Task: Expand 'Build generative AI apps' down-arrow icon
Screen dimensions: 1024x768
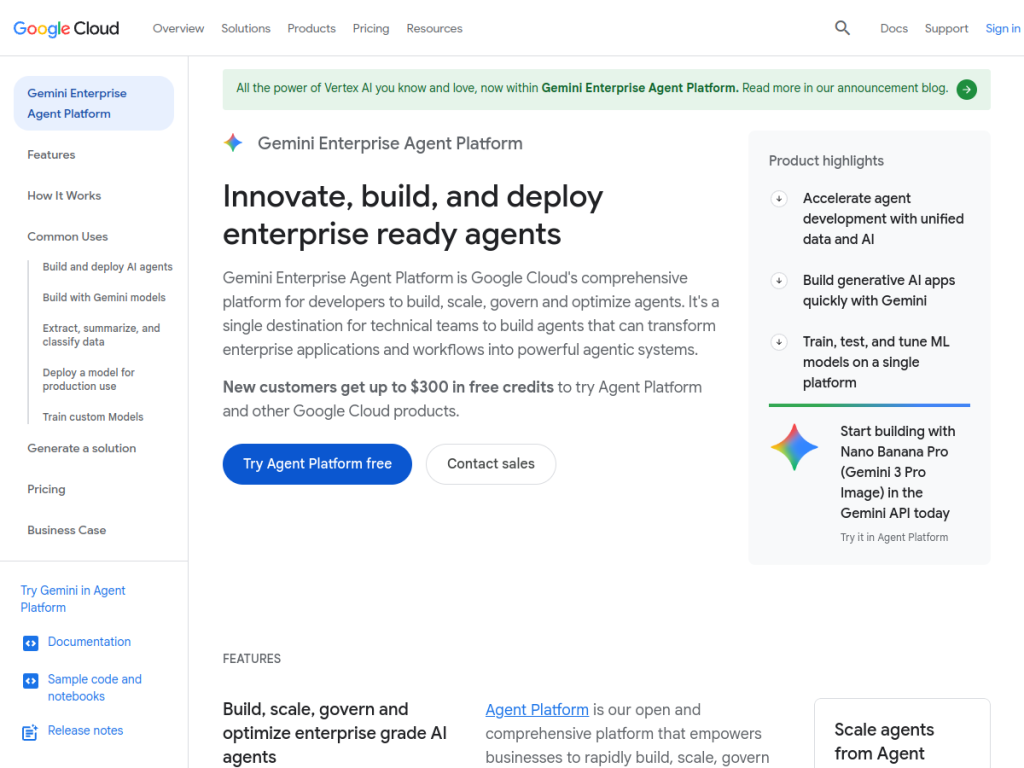Action: 778,281
